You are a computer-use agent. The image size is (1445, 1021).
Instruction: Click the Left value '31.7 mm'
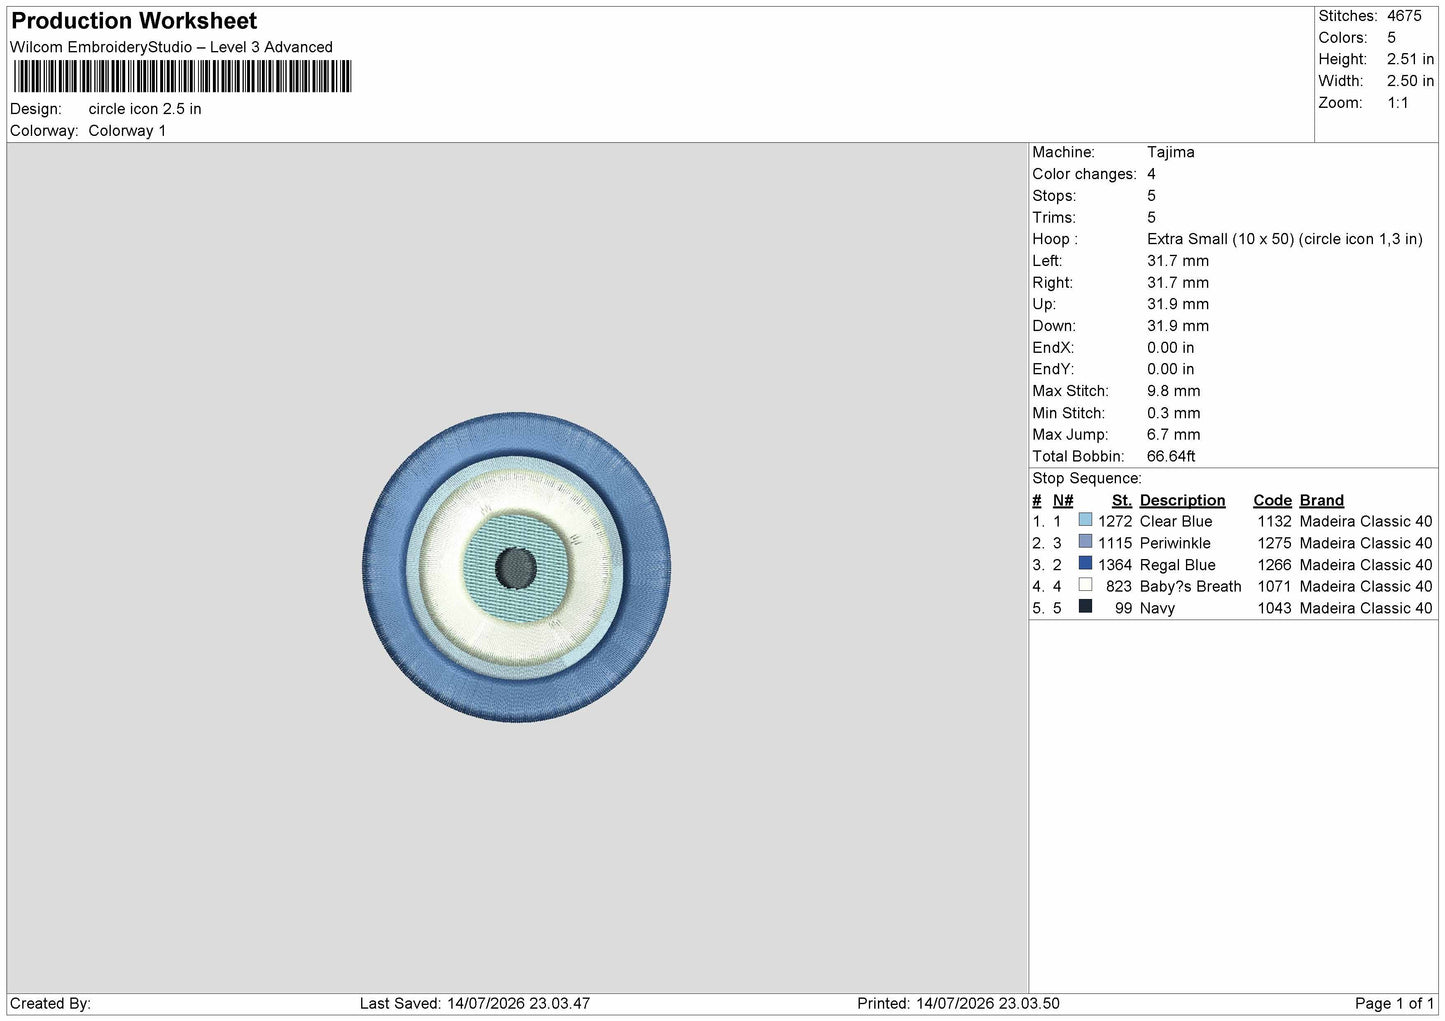coord(1178,261)
